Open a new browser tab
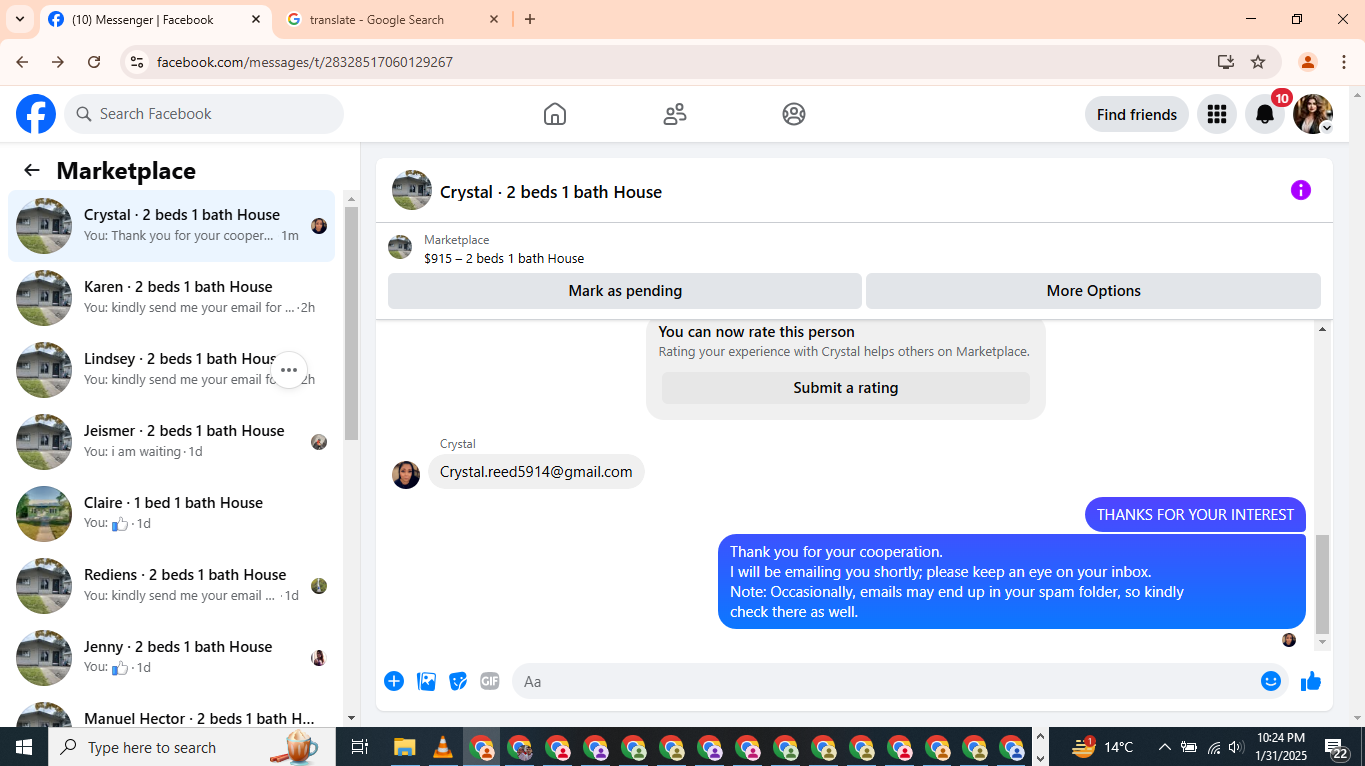Viewport: 1365px width, 766px height. [530, 19]
